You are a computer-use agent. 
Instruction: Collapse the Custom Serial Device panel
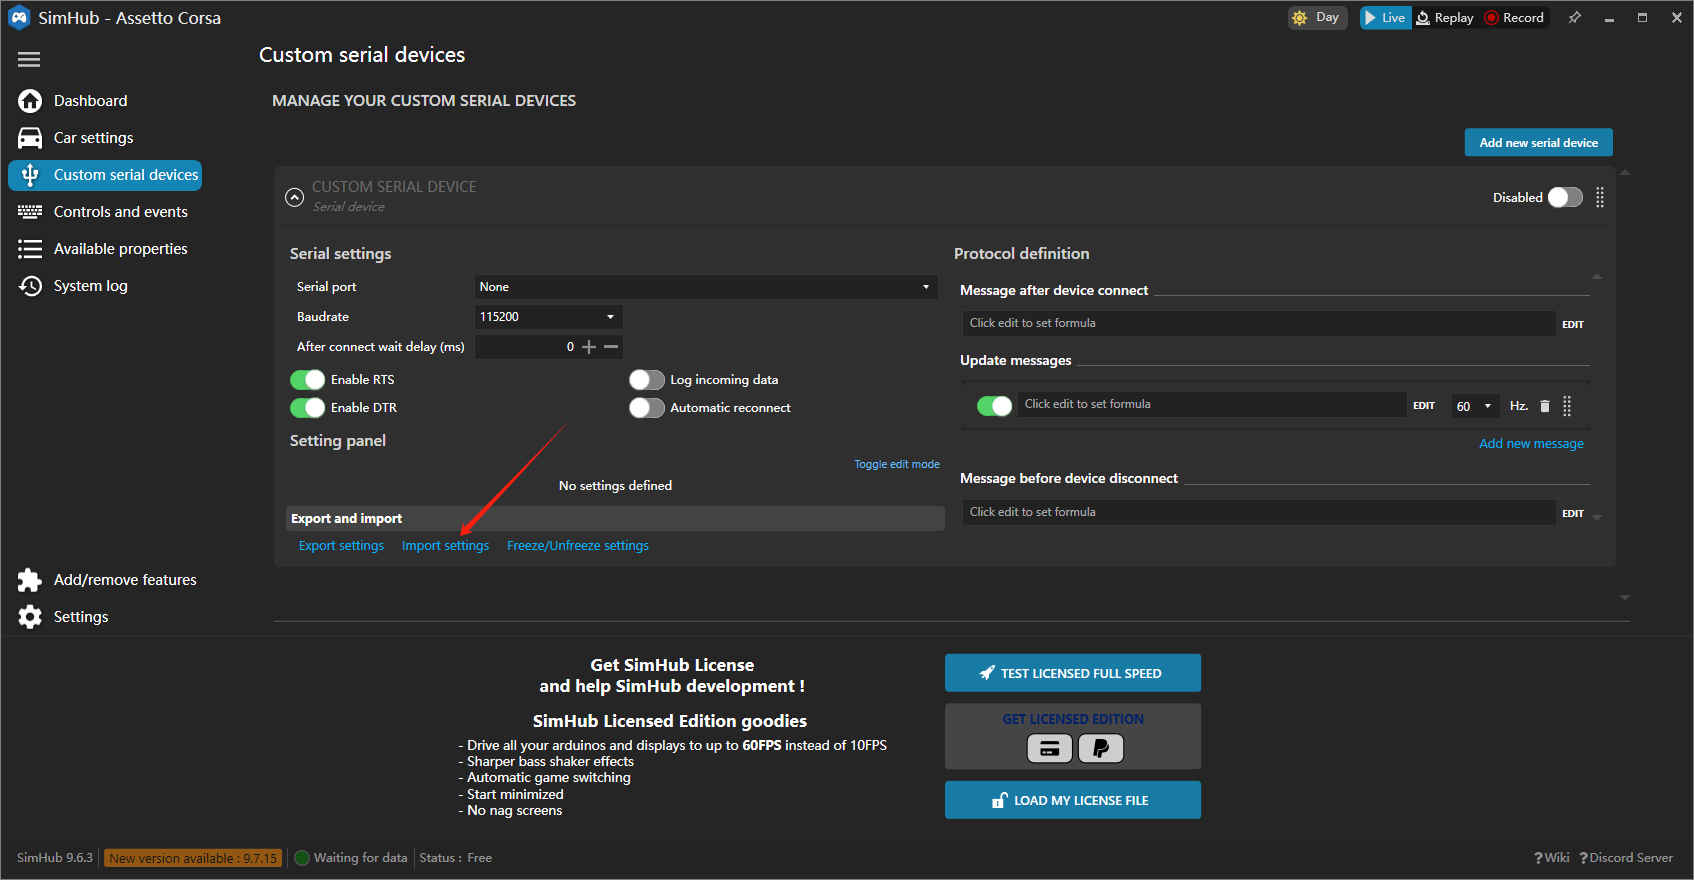coord(294,197)
